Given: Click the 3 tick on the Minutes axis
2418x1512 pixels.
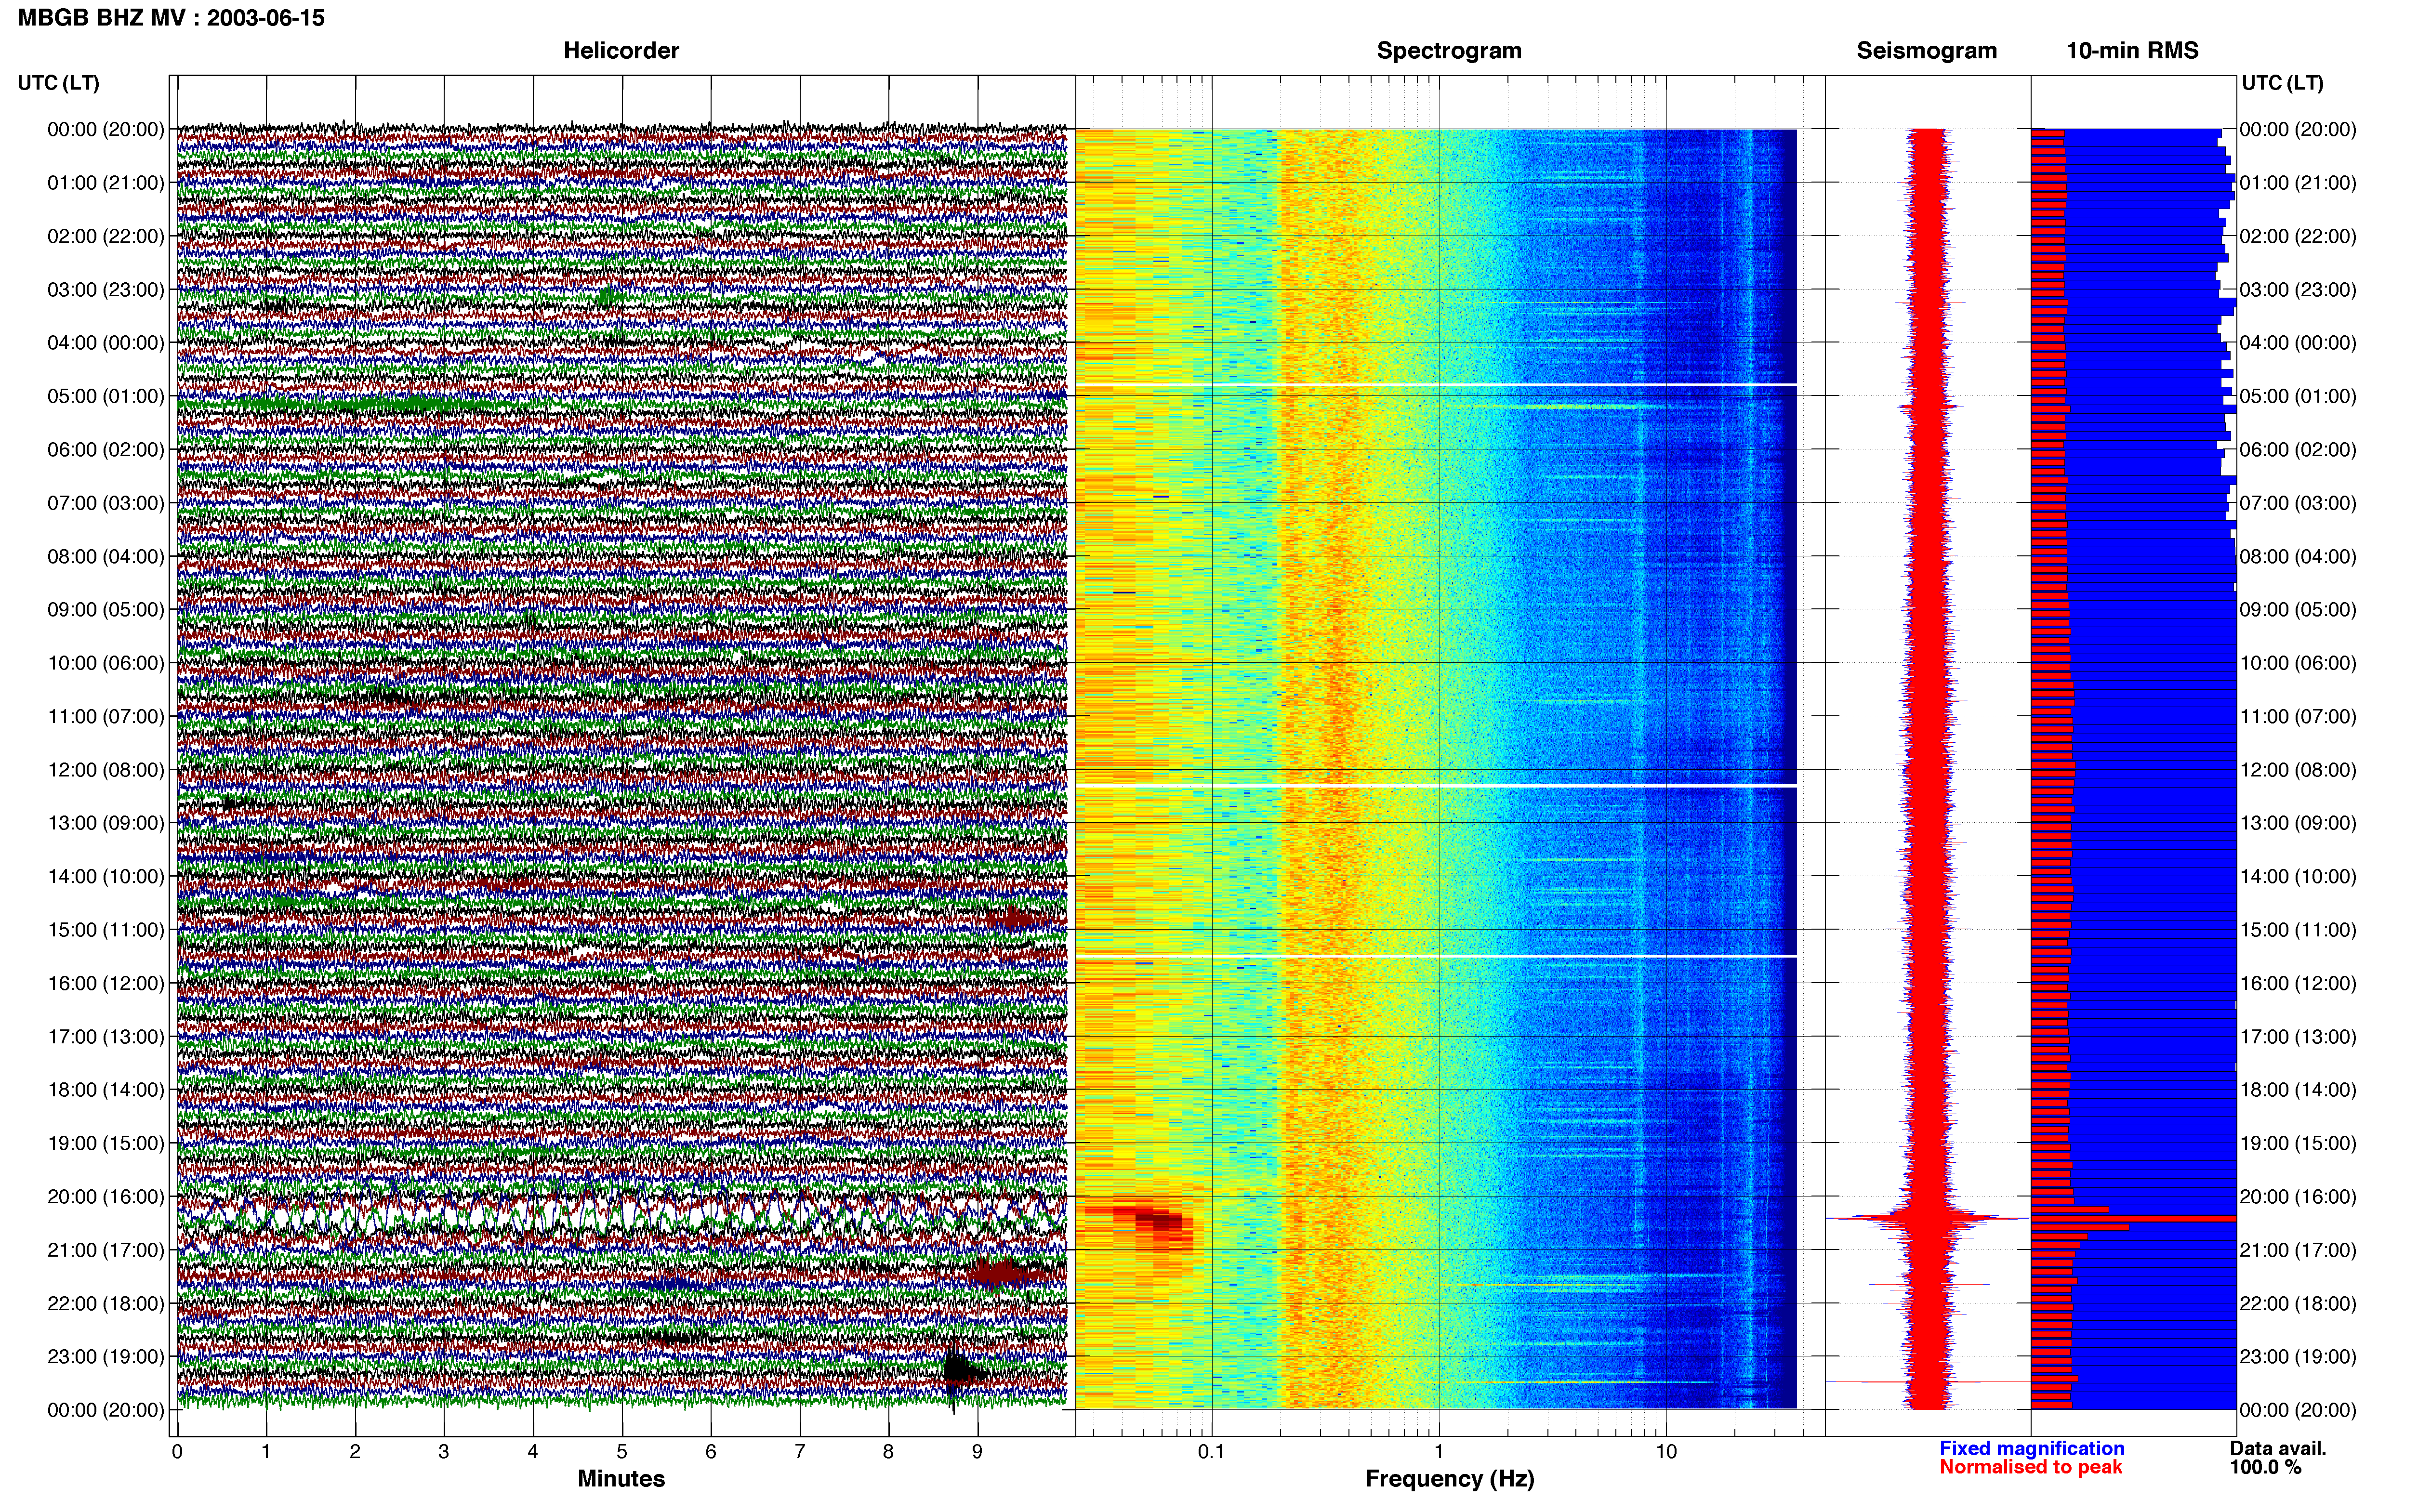Looking at the screenshot, I should pos(444,1452).
